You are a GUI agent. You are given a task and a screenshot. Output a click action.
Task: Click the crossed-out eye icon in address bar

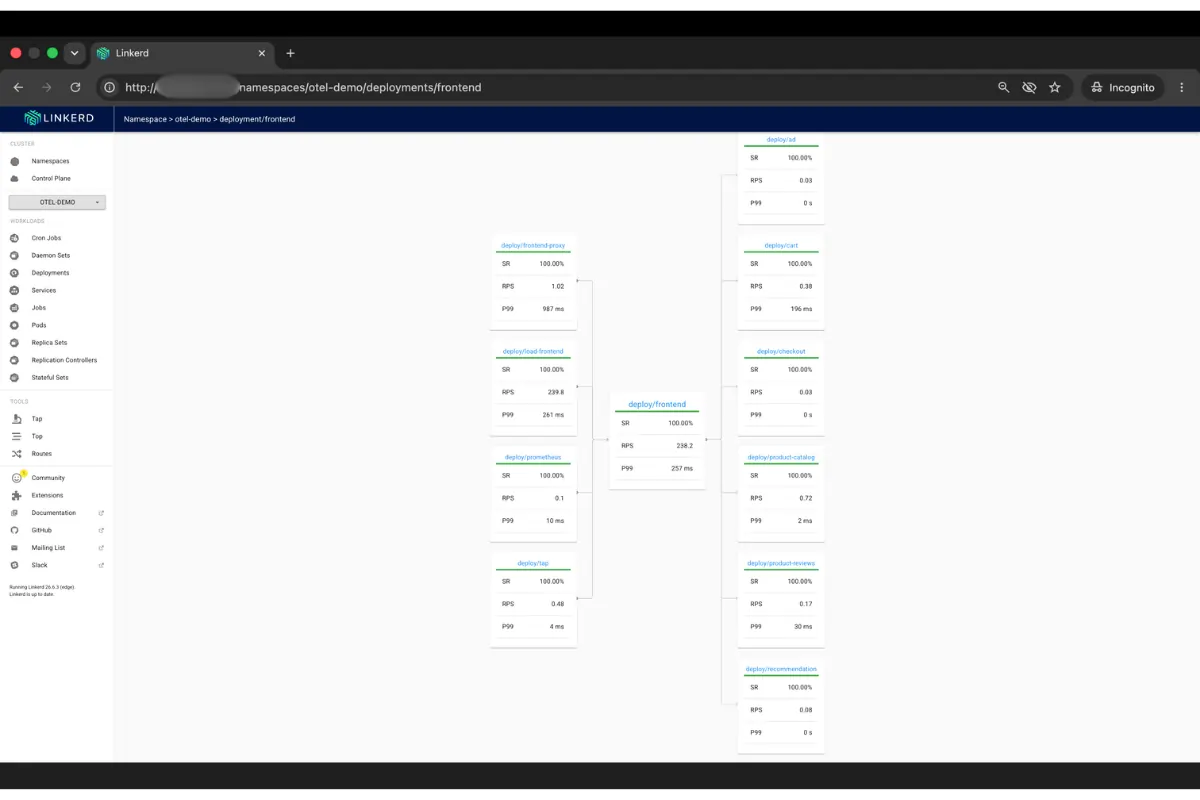point(1029,87)
